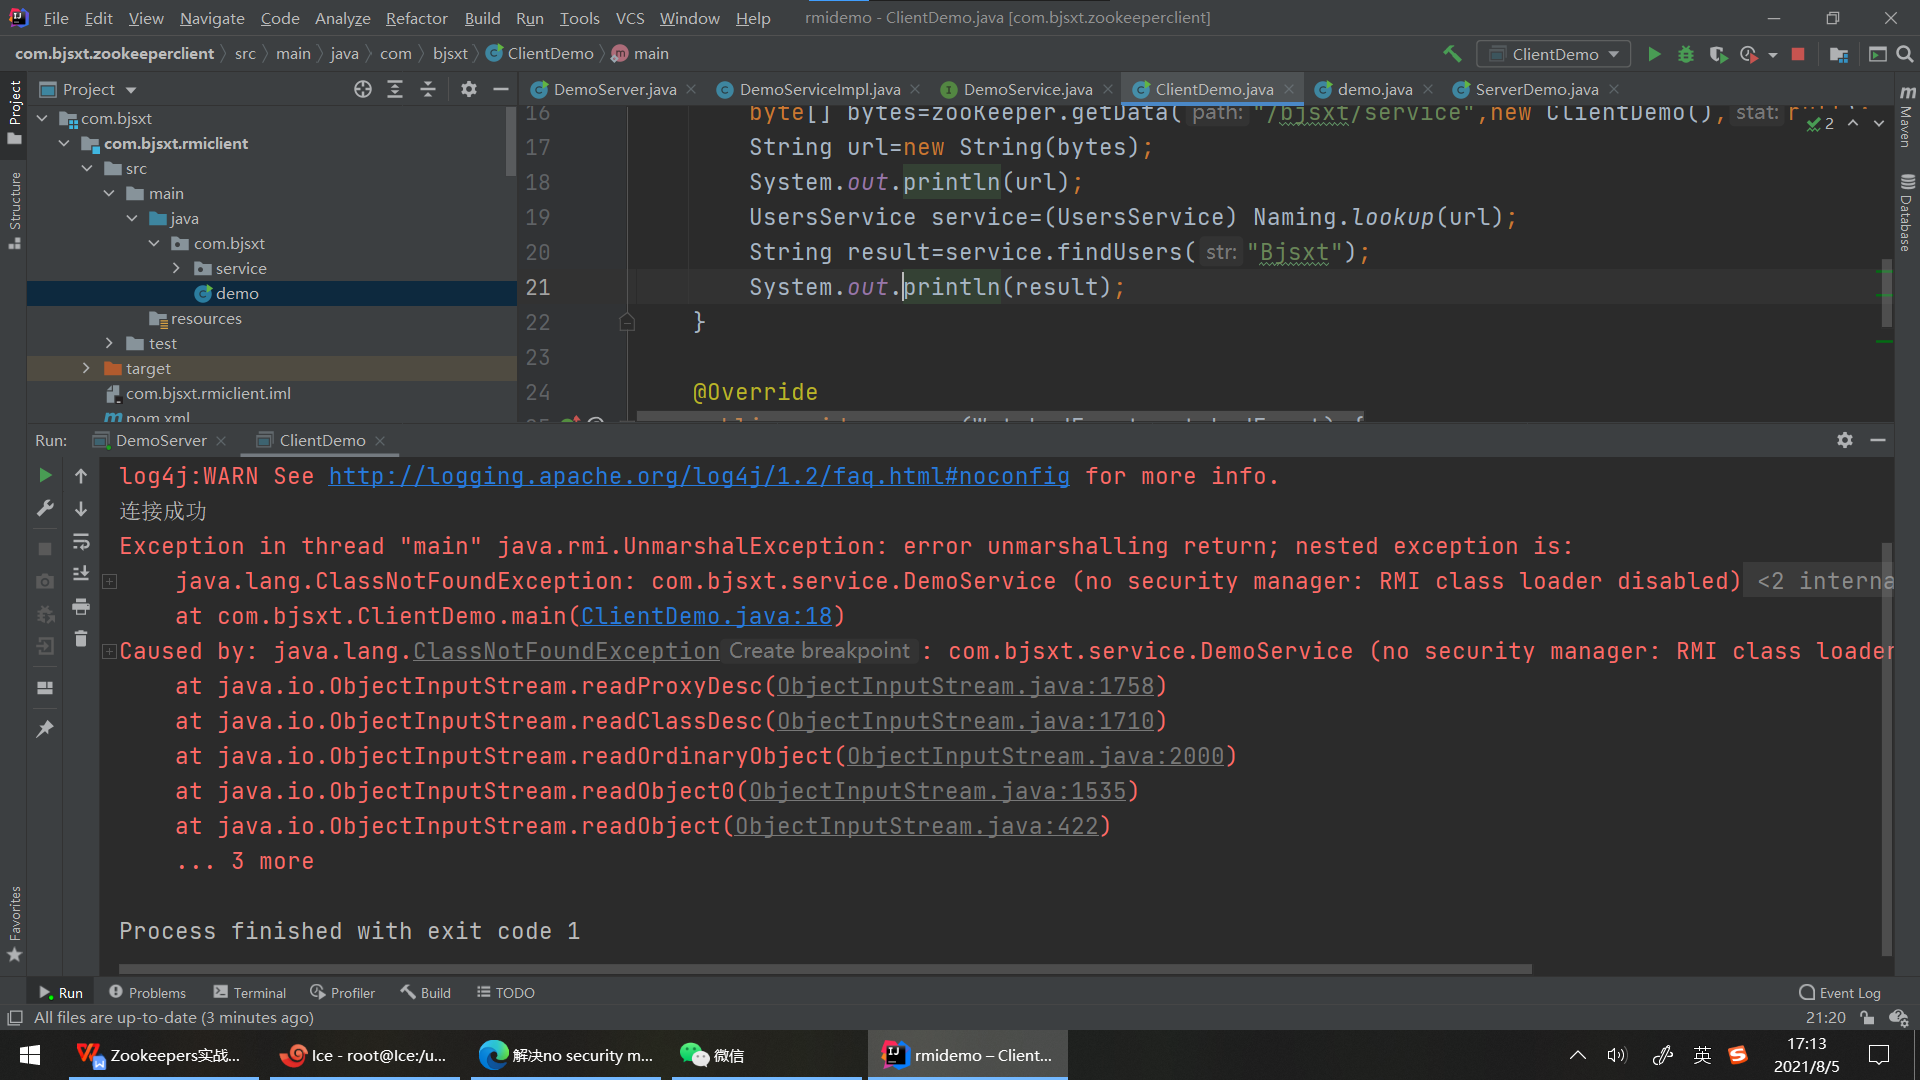Click console vertical scrollbar
Image resolution: width=1920 pixels, height=1080 pixels.
[1886, 748]
